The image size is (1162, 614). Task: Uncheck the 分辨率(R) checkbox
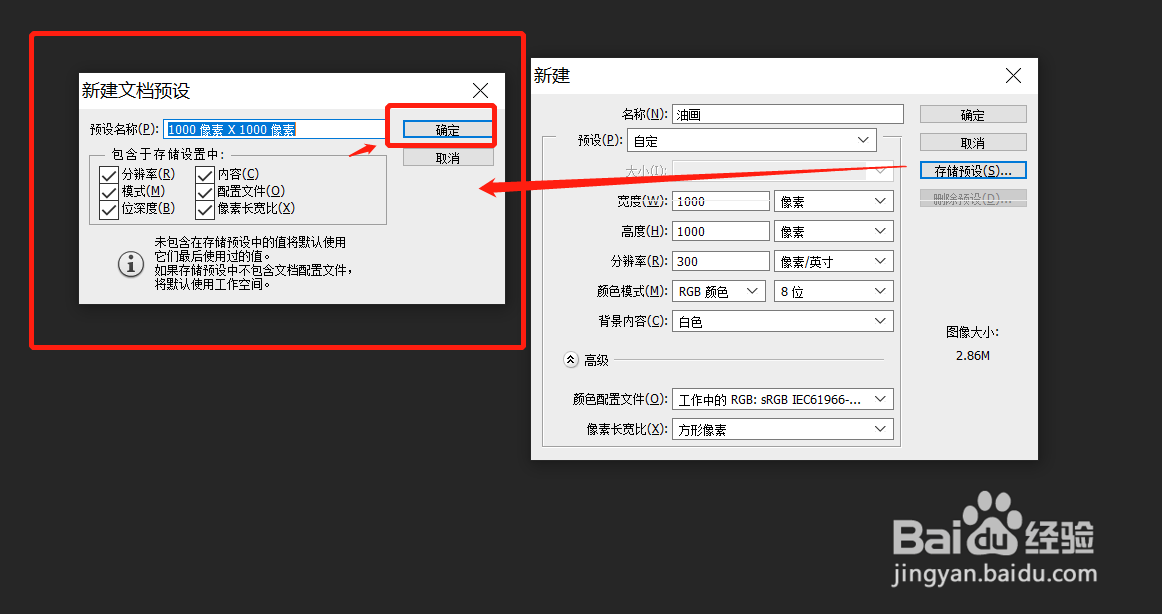109,173
